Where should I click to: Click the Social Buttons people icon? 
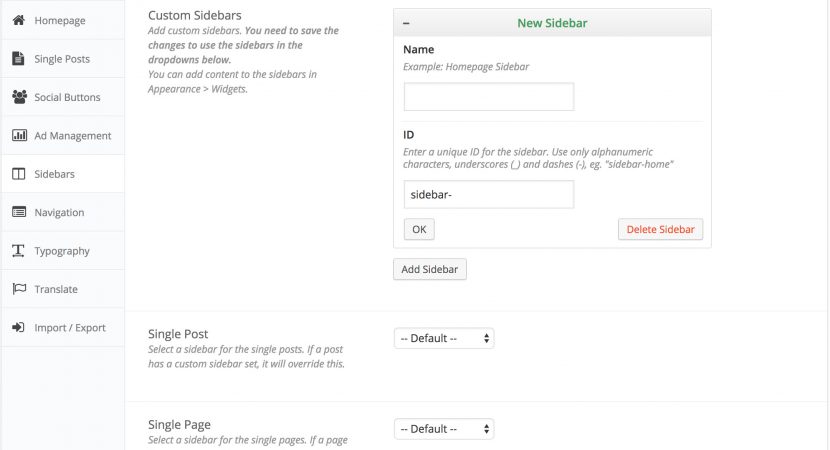point(19,97)
